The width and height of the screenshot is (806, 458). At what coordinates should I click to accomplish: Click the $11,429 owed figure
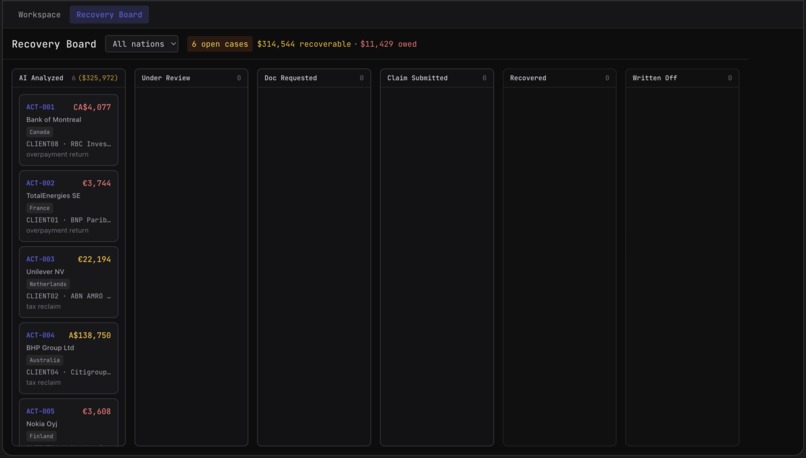point(388,44)
